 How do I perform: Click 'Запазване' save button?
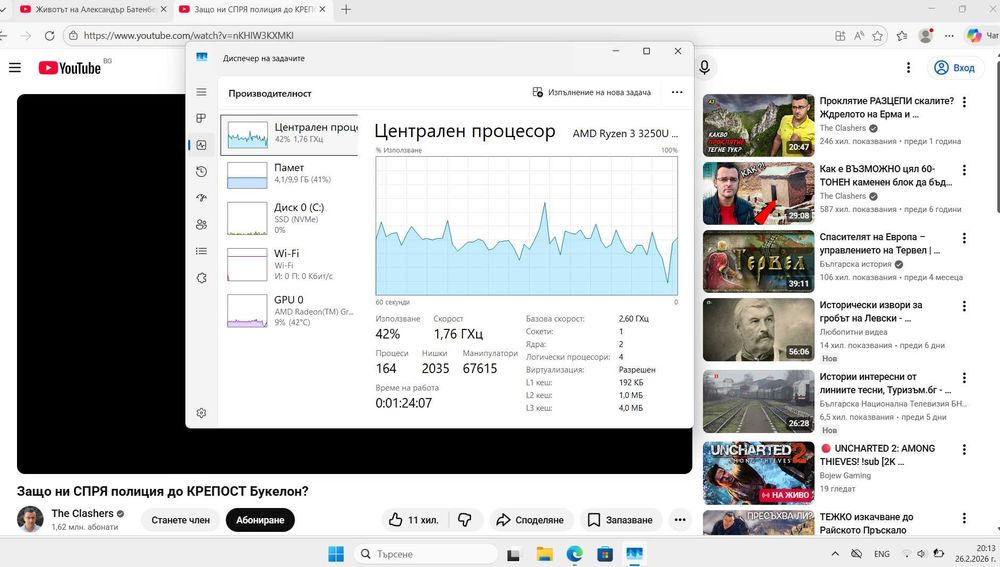621,520
